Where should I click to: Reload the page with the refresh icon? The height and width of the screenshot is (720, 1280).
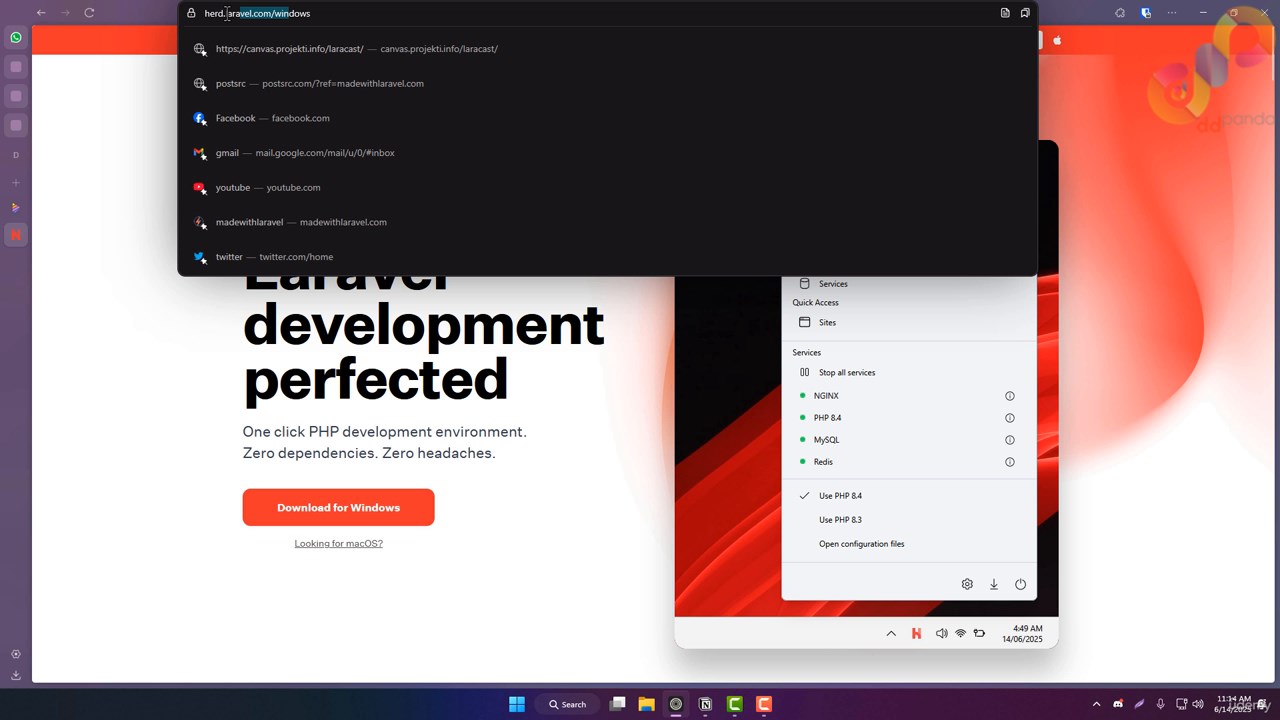(x=89, y=13)
